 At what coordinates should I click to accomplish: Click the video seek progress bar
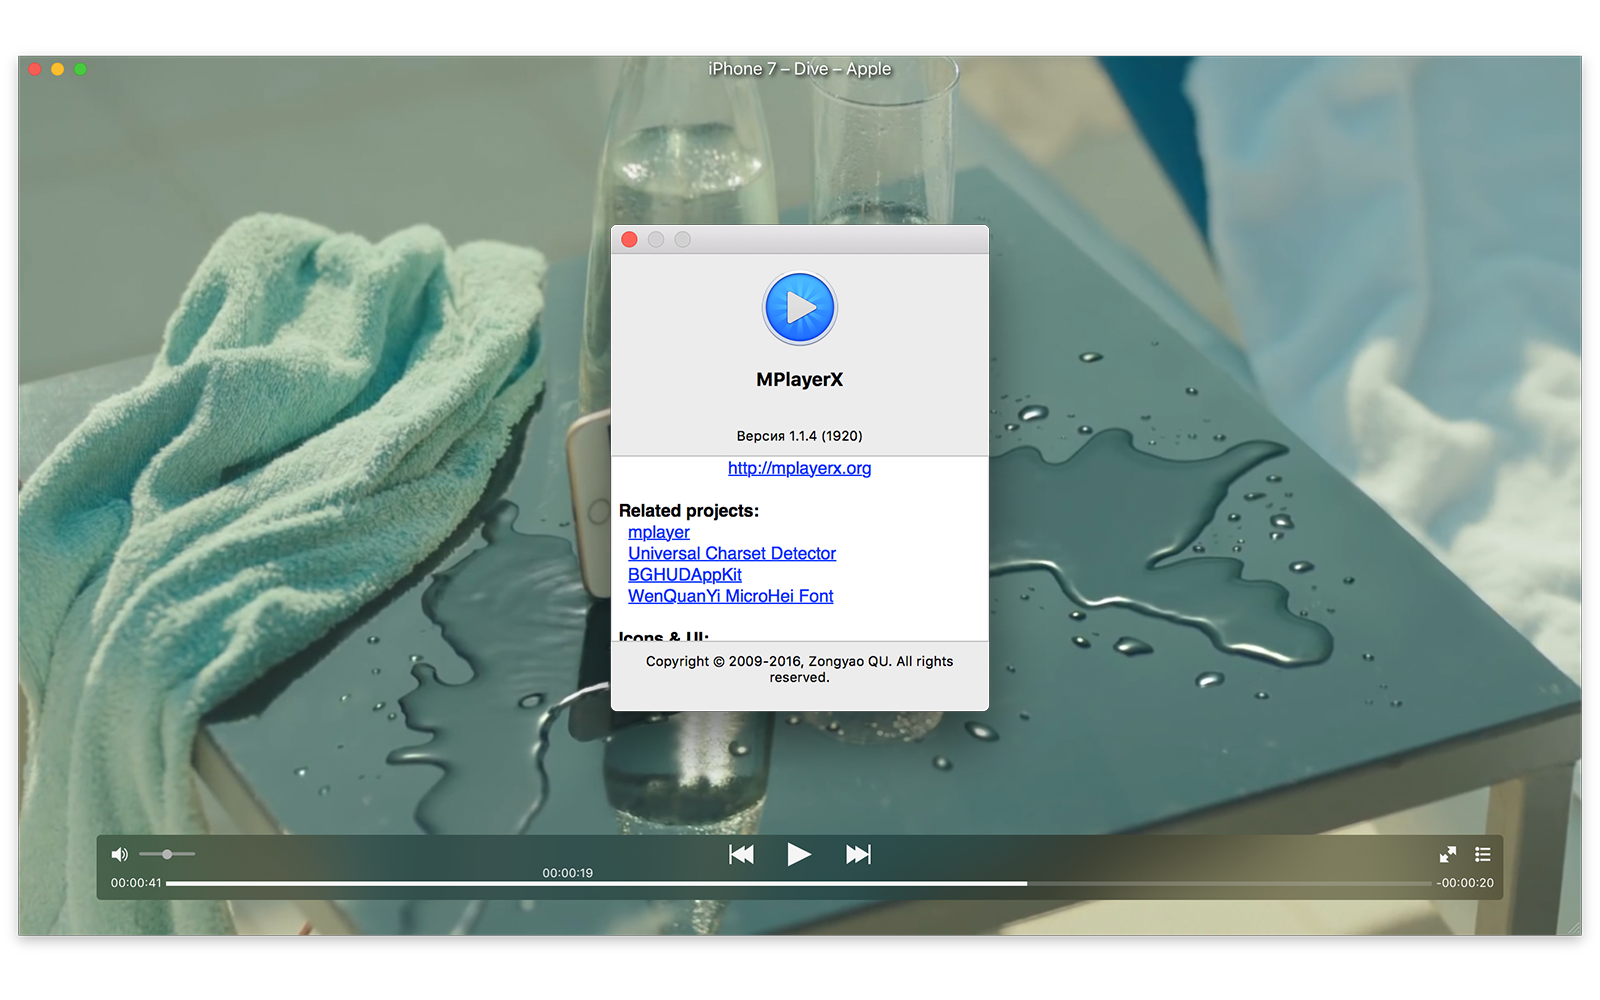click(x=798, y=884)
